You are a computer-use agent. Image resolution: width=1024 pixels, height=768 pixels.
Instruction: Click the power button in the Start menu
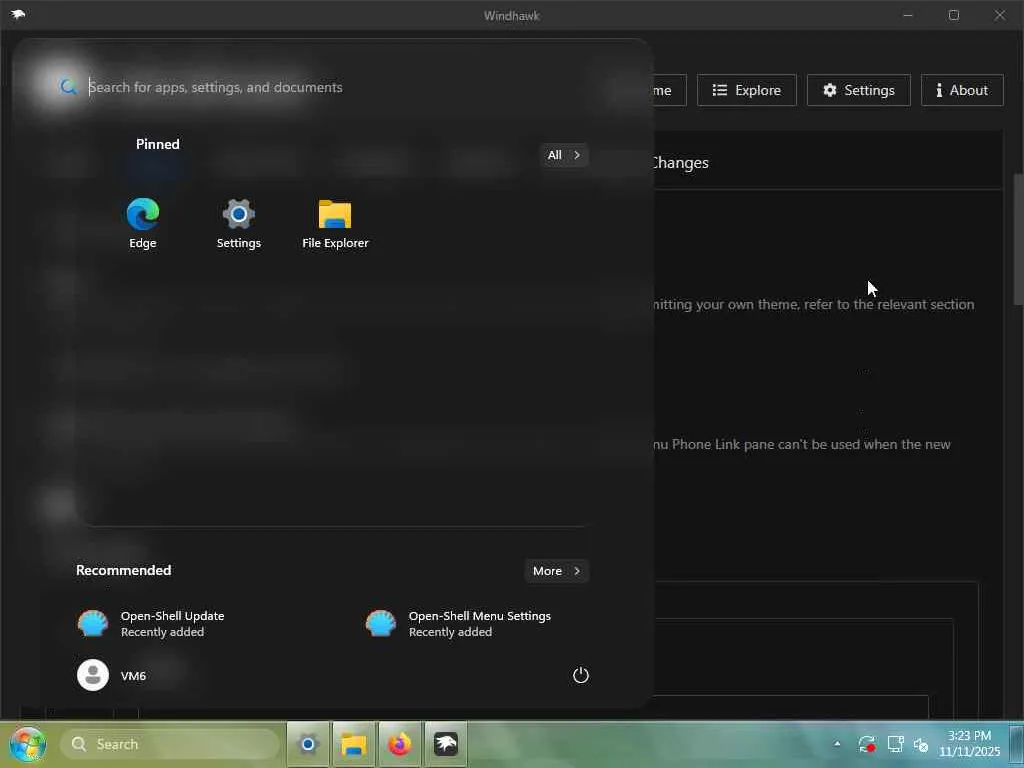581,675
